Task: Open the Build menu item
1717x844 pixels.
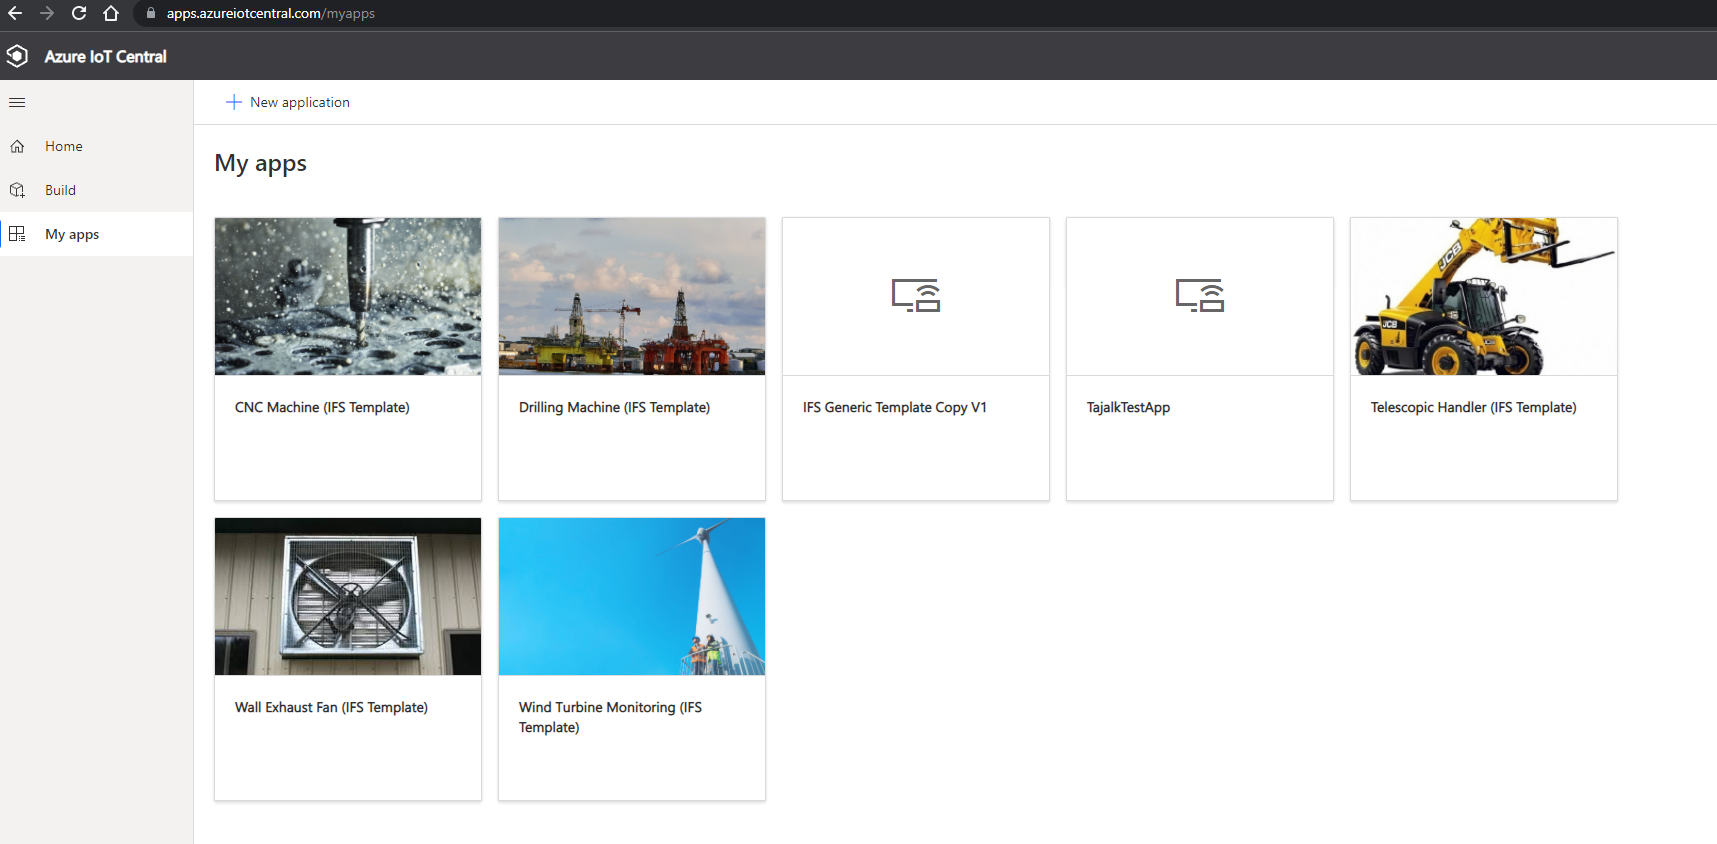Action: coord(60,190)
